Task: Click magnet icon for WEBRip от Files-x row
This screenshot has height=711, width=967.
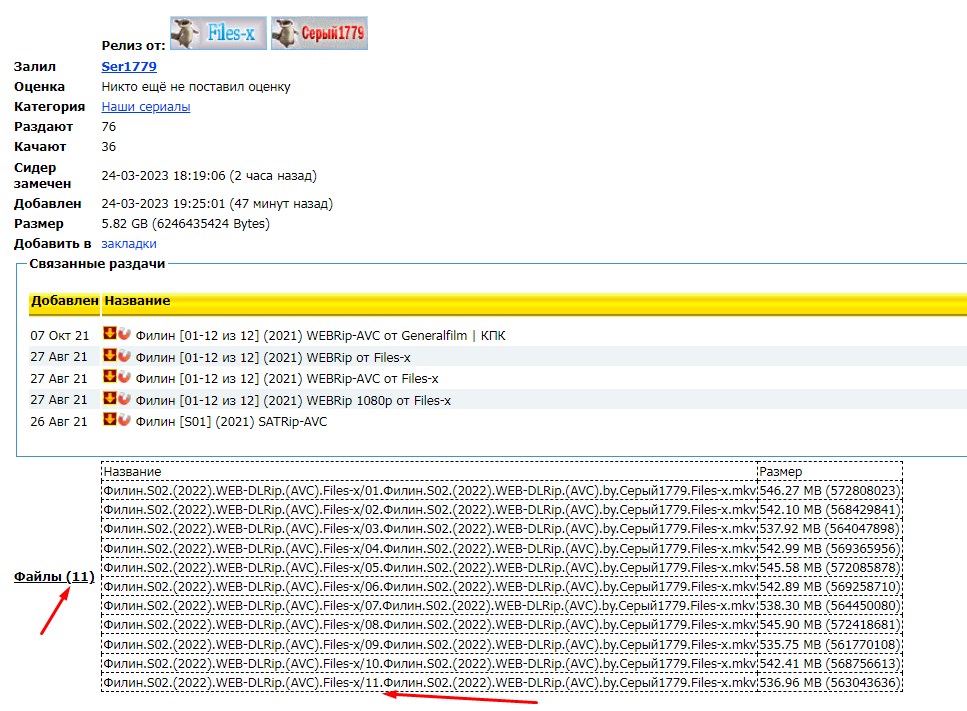Action: (124, 356)
